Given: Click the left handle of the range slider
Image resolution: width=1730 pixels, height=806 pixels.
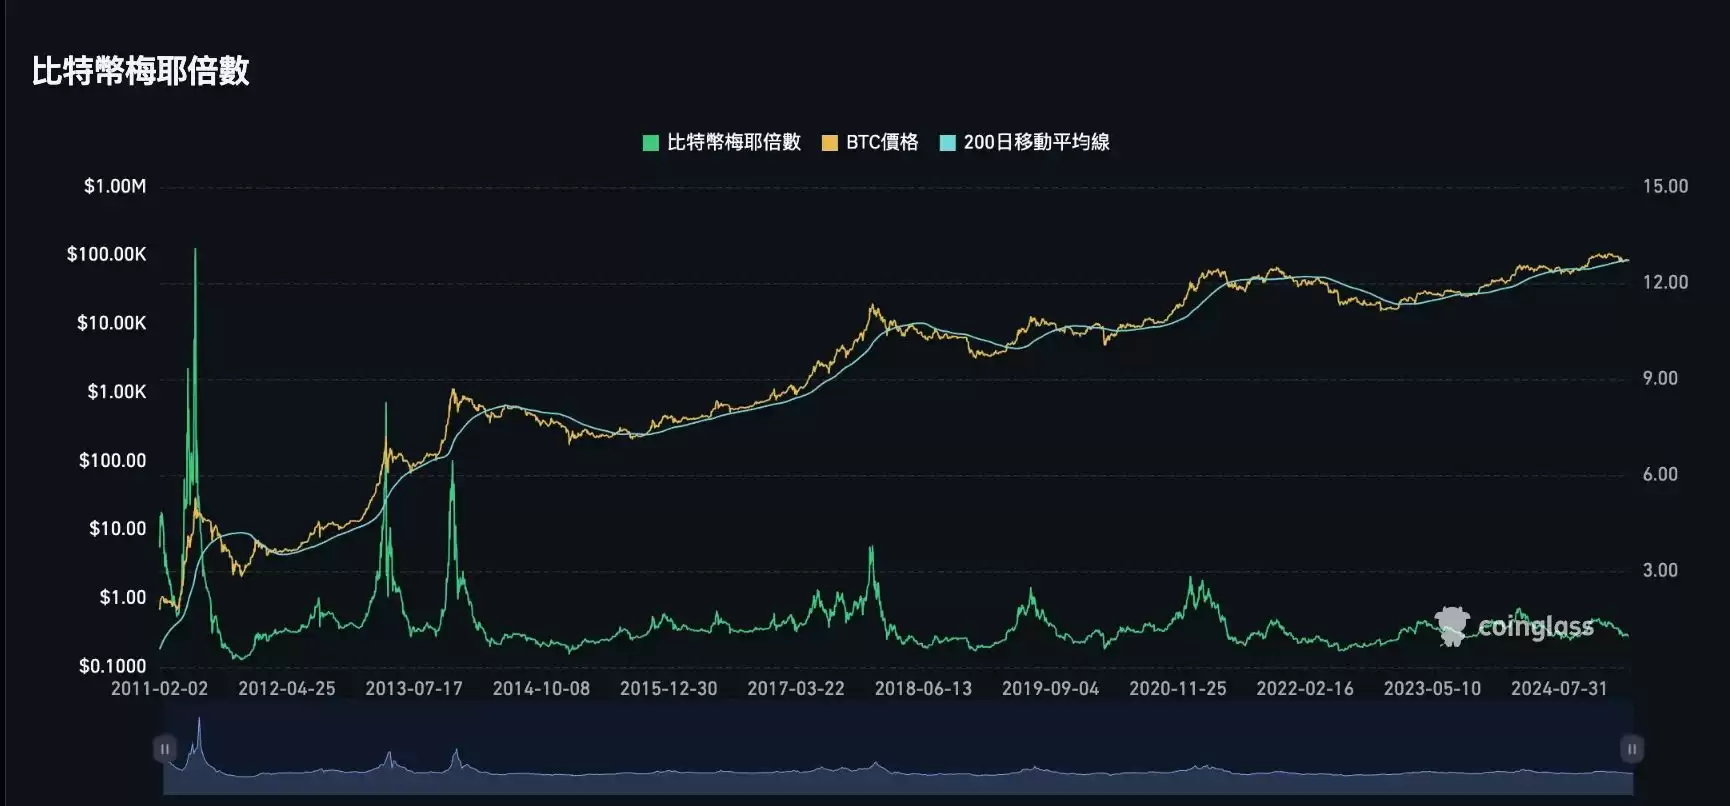Looking at the screenshot, I should [165, 749].
